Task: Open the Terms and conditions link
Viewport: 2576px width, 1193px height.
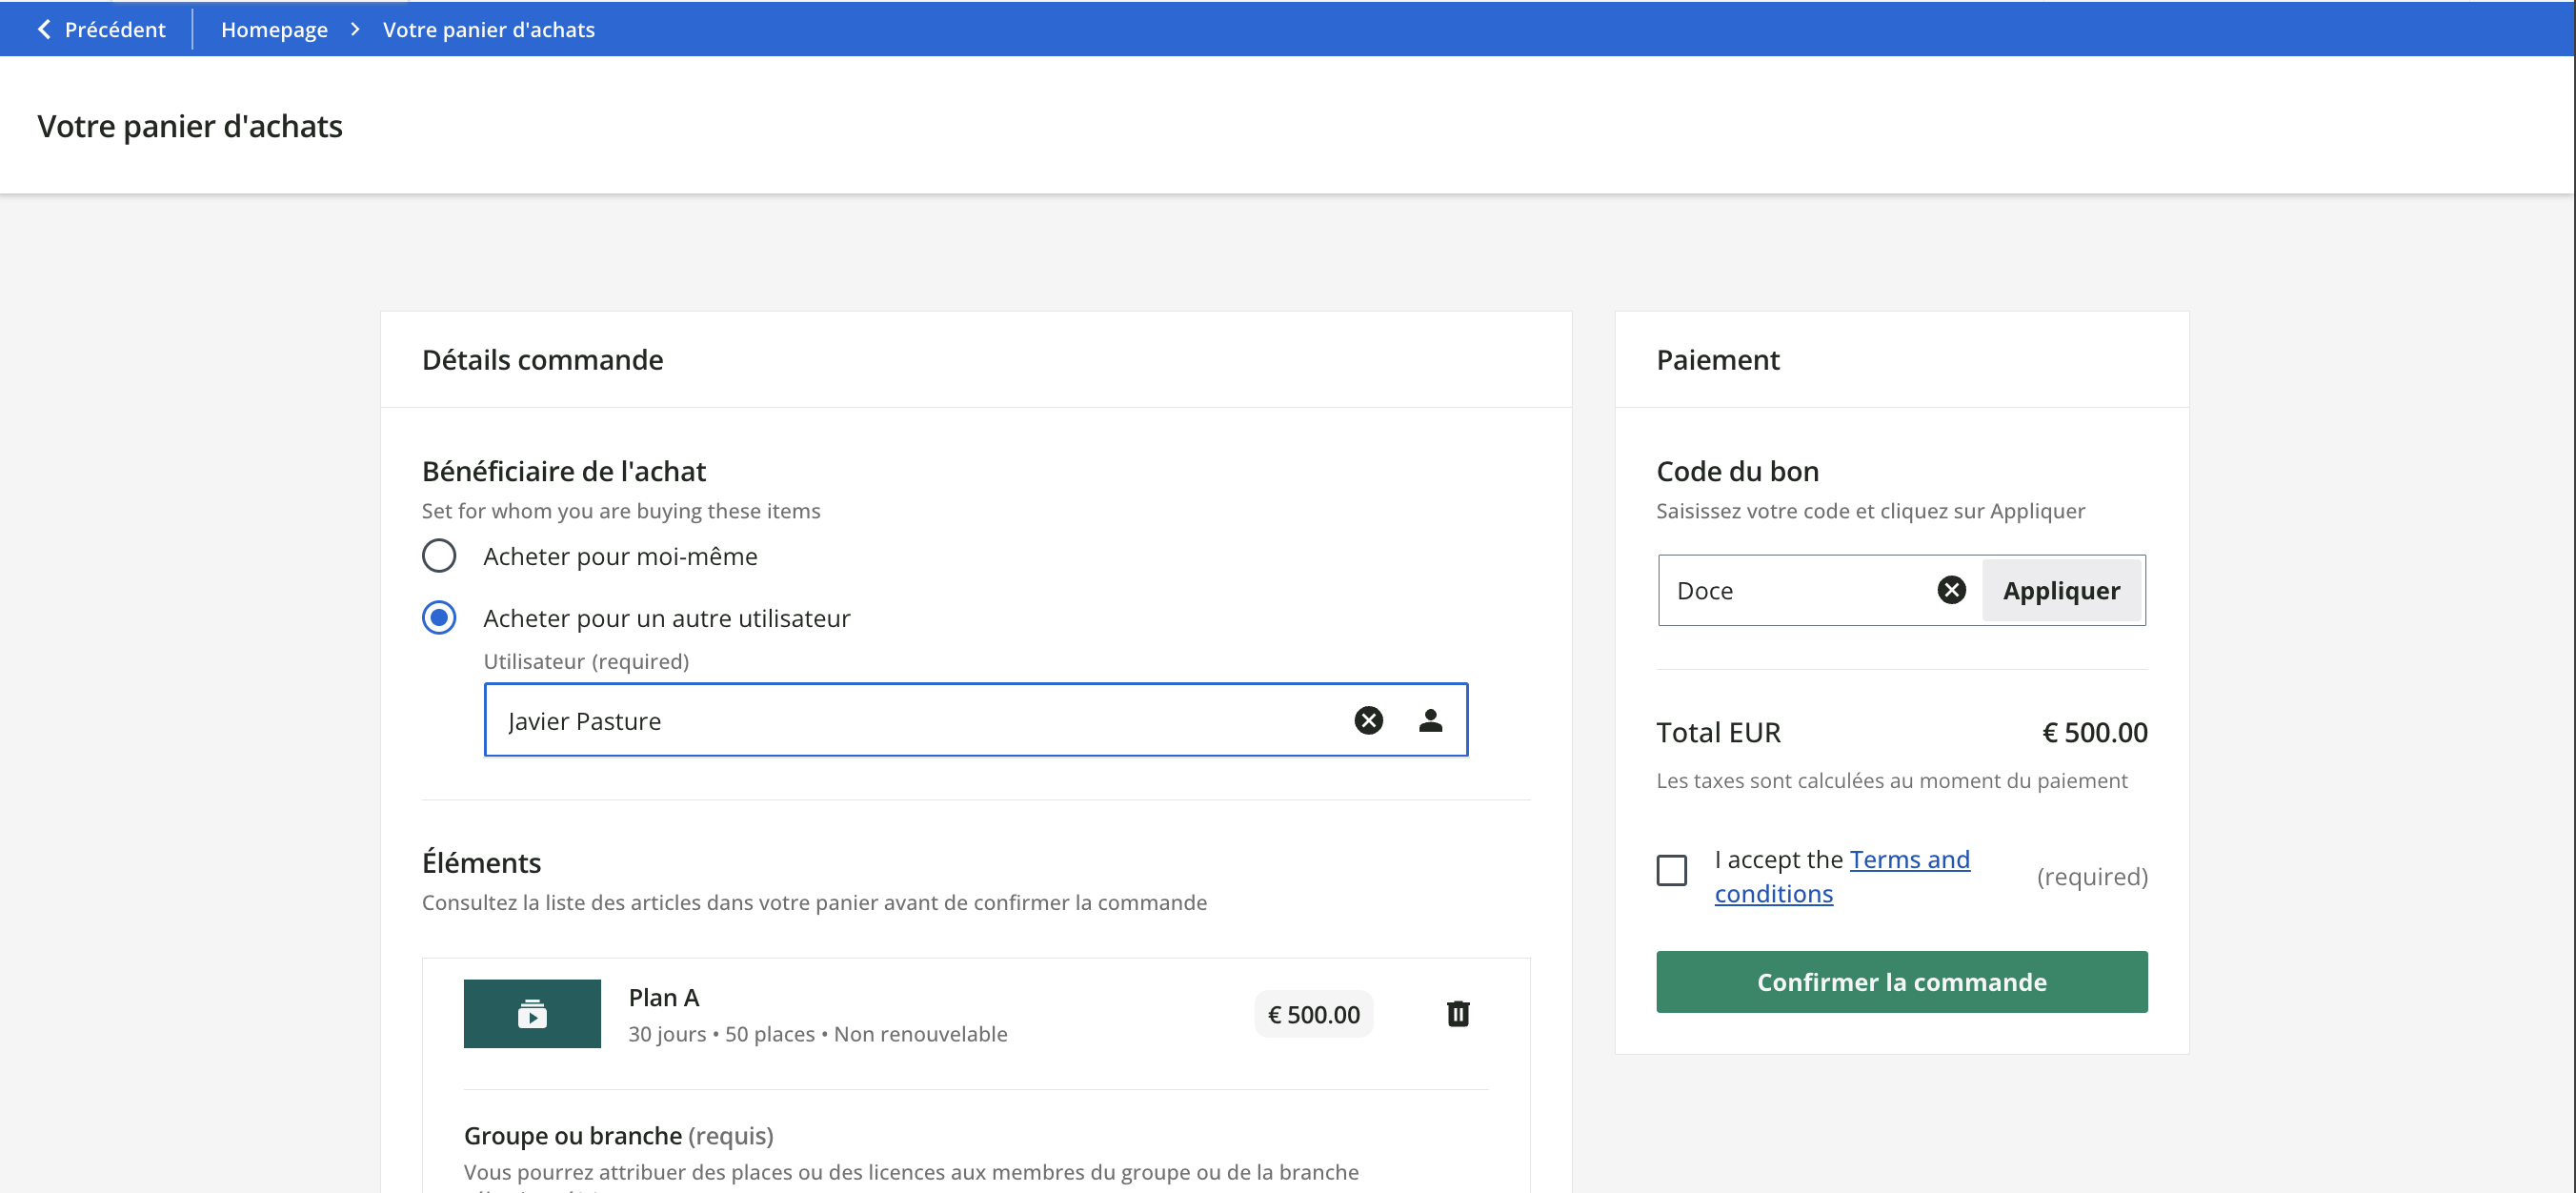Action: coord(1908,859)
